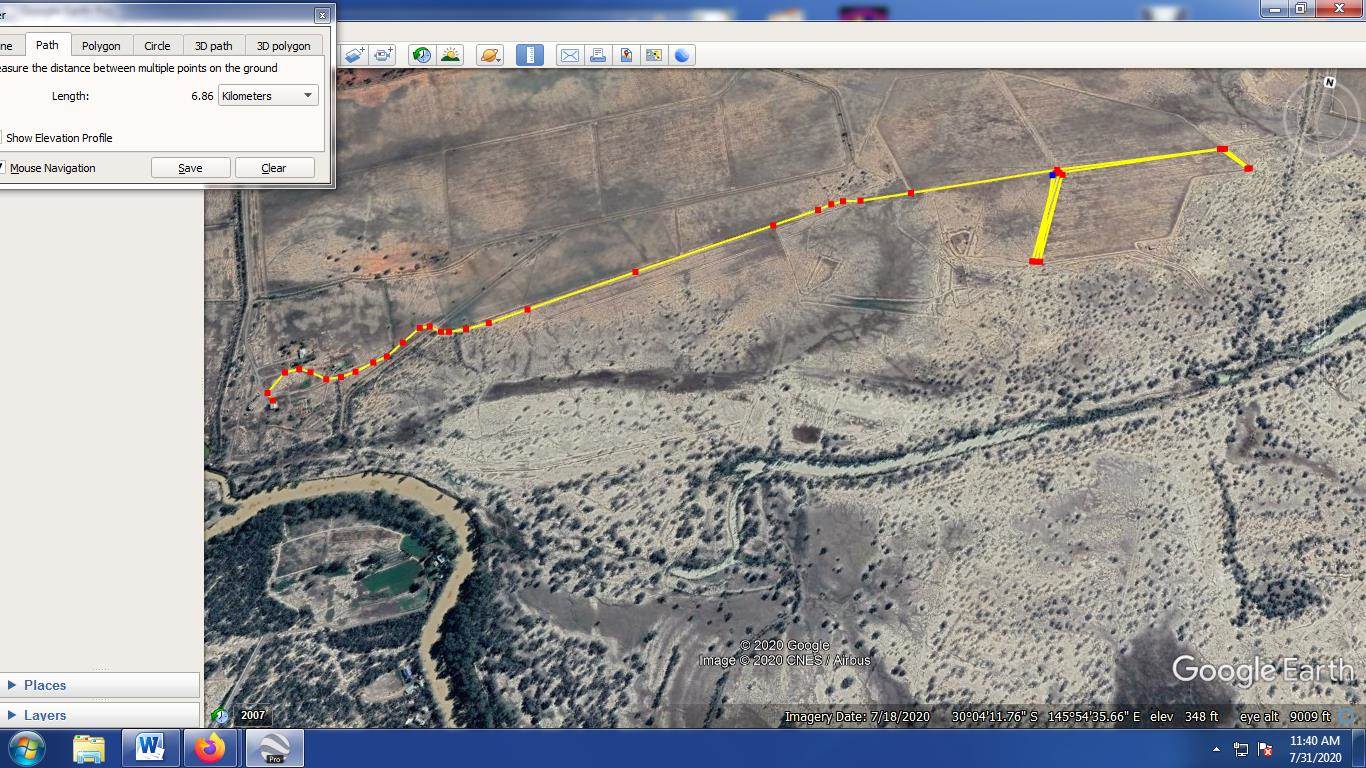Toggle the Mouse Navigation checkbox

pos(3,168)
